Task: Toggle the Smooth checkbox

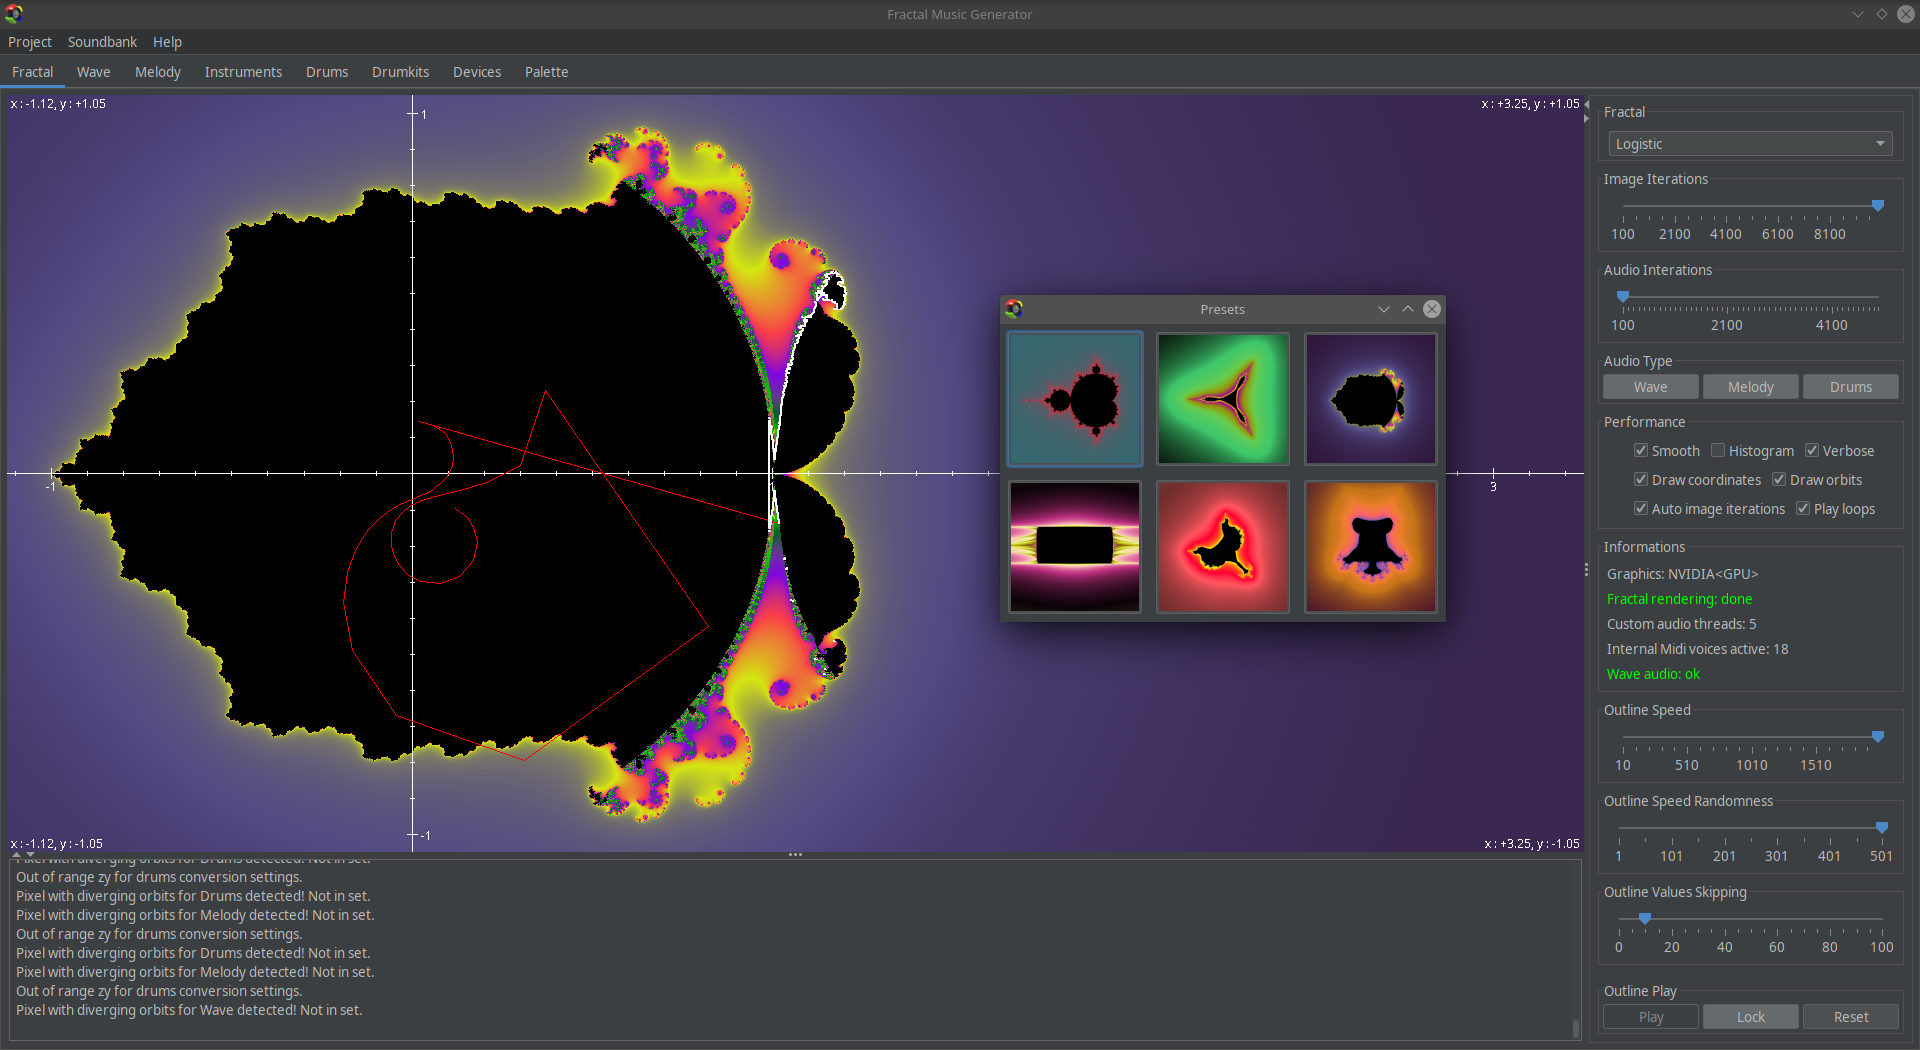Action: pyautogui.click(x=1641, y=451)
